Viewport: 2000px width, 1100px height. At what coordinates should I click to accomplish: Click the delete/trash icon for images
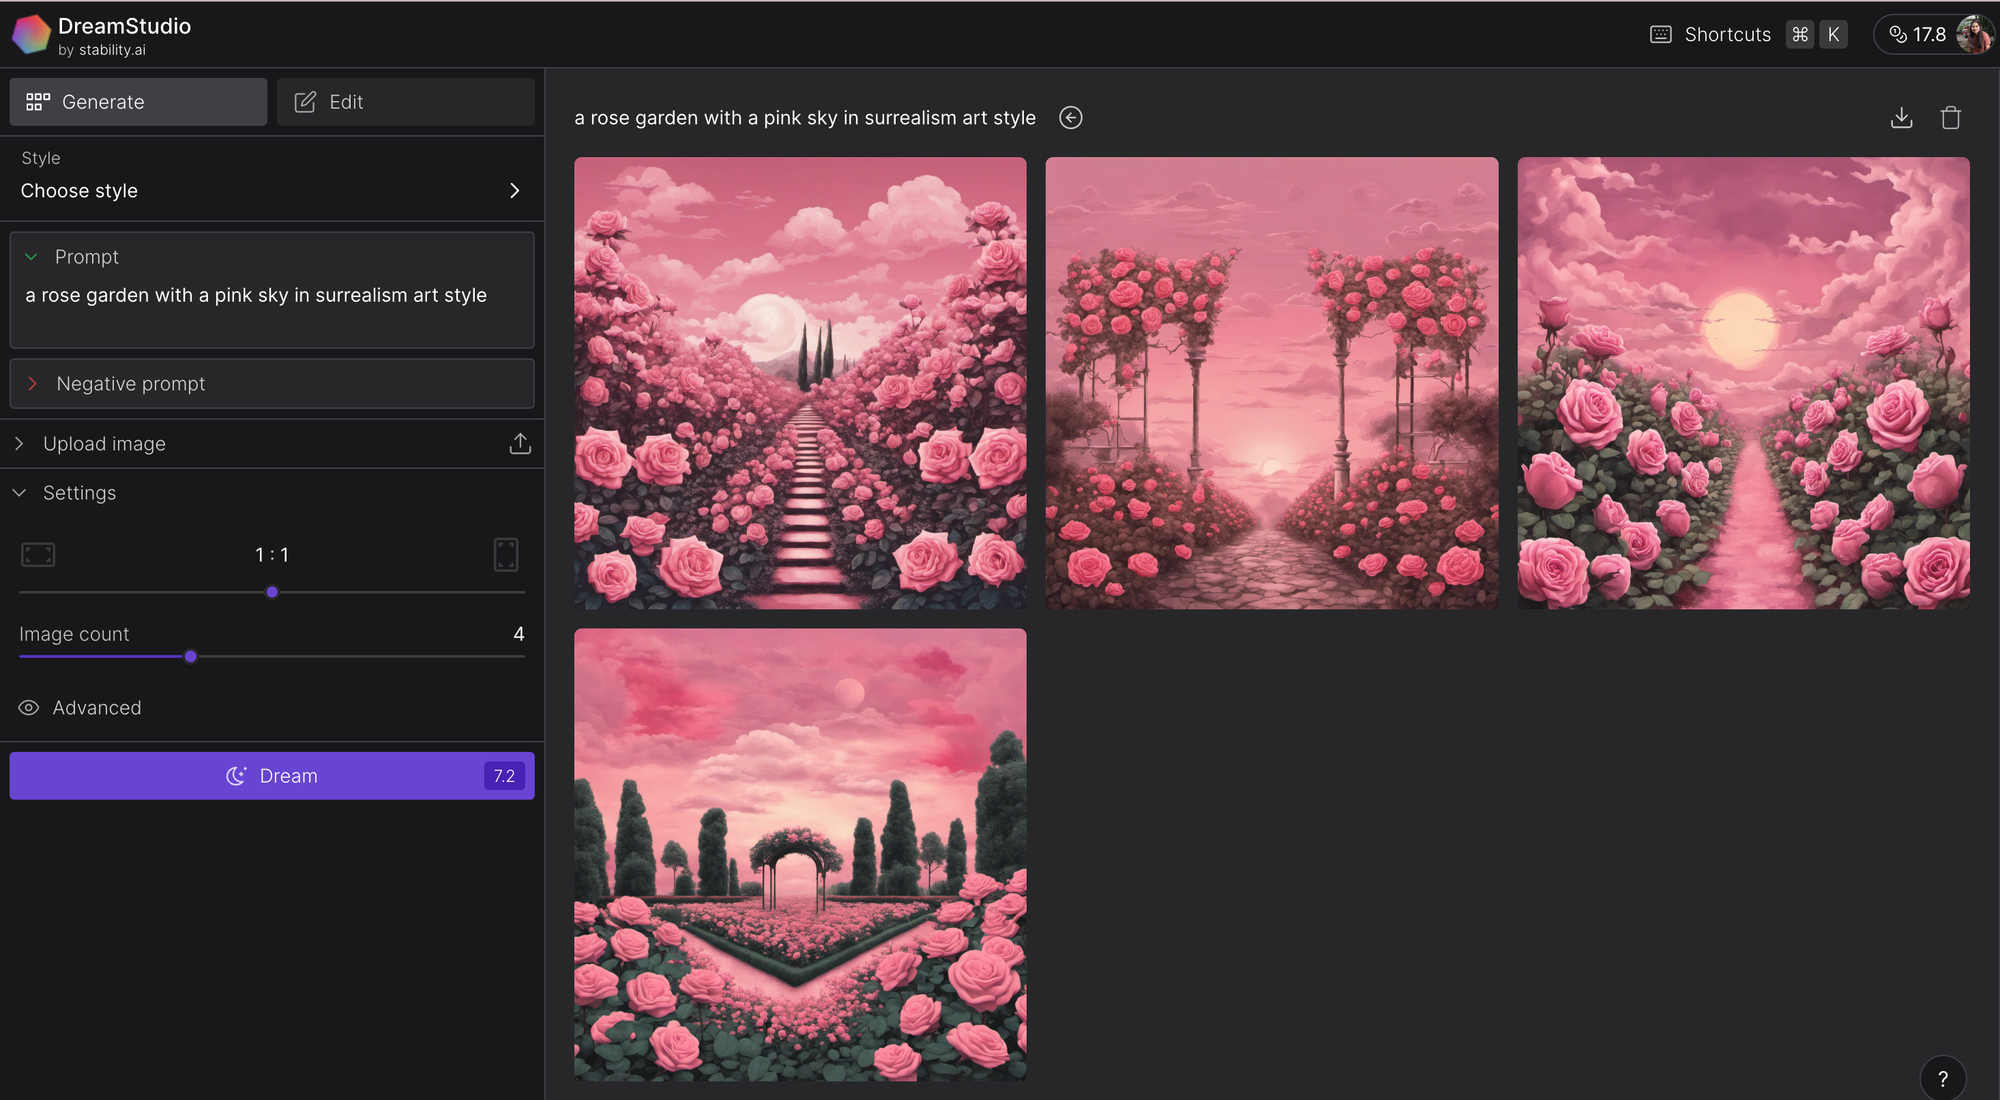pyautogui.click(x=1950, y=117)
